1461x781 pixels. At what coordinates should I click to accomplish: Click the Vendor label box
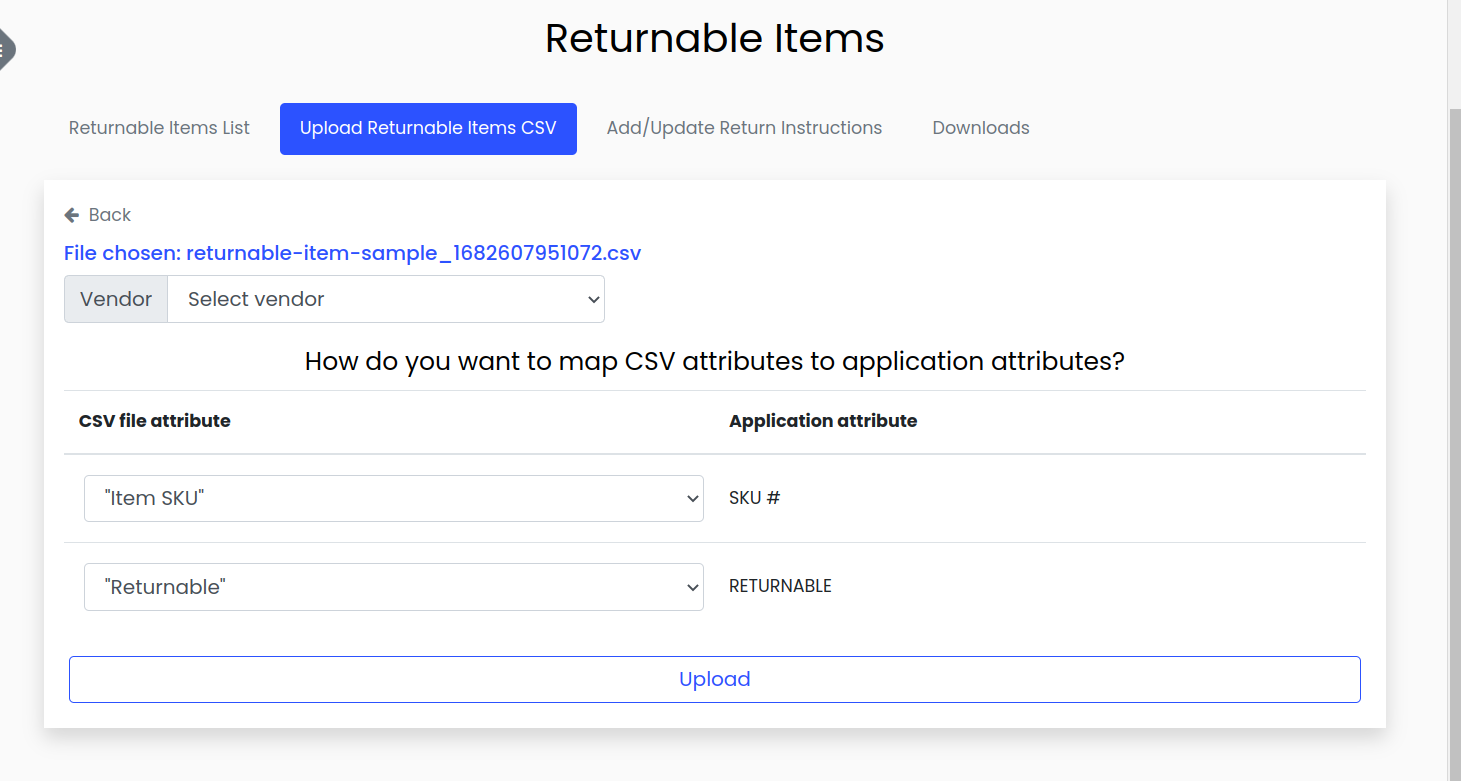click(x=116, y=299)
